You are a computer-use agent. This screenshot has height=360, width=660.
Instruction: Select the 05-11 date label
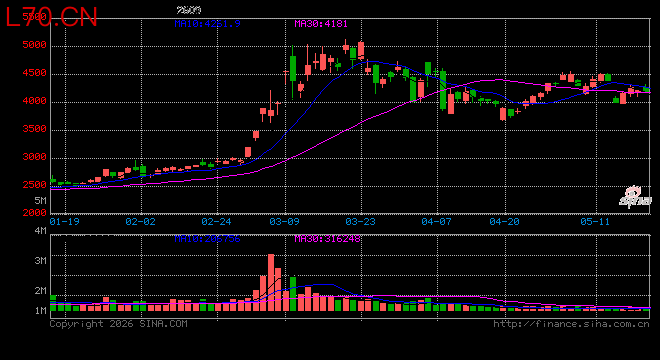(595, 221)
